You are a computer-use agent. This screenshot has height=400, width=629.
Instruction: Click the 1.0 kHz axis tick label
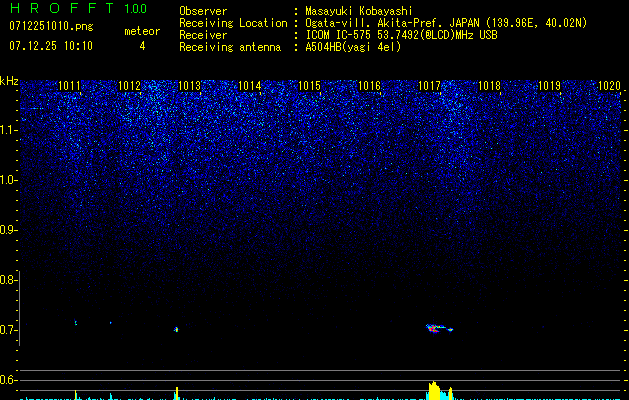click(x=8, y=180)
